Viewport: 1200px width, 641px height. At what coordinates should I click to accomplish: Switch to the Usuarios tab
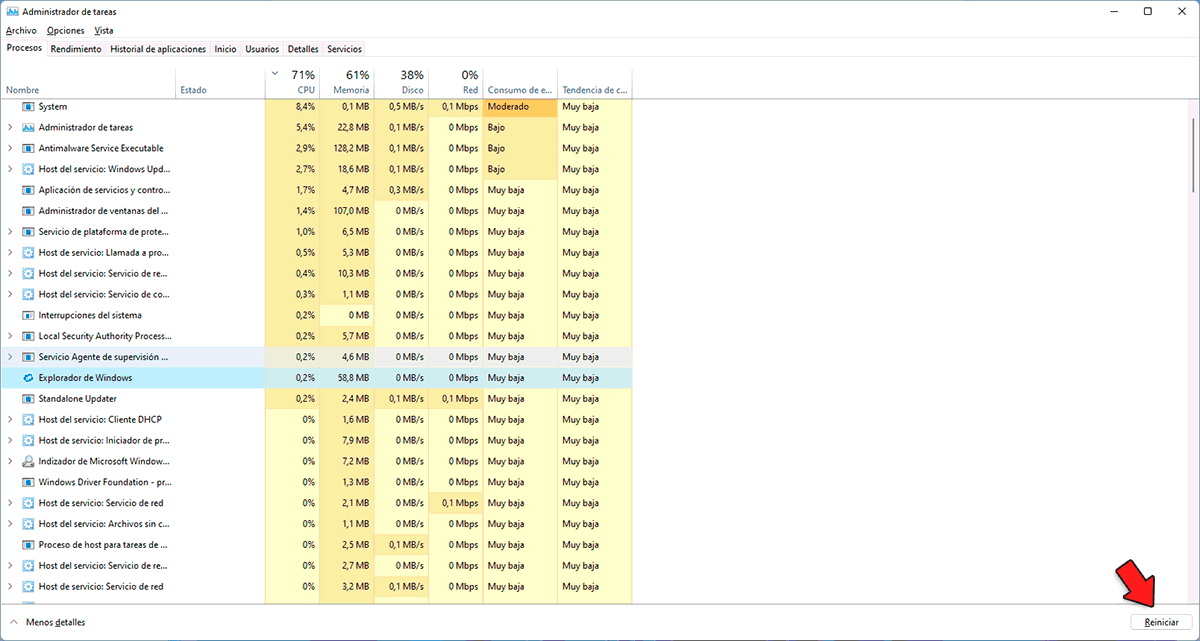pos(263,49)
